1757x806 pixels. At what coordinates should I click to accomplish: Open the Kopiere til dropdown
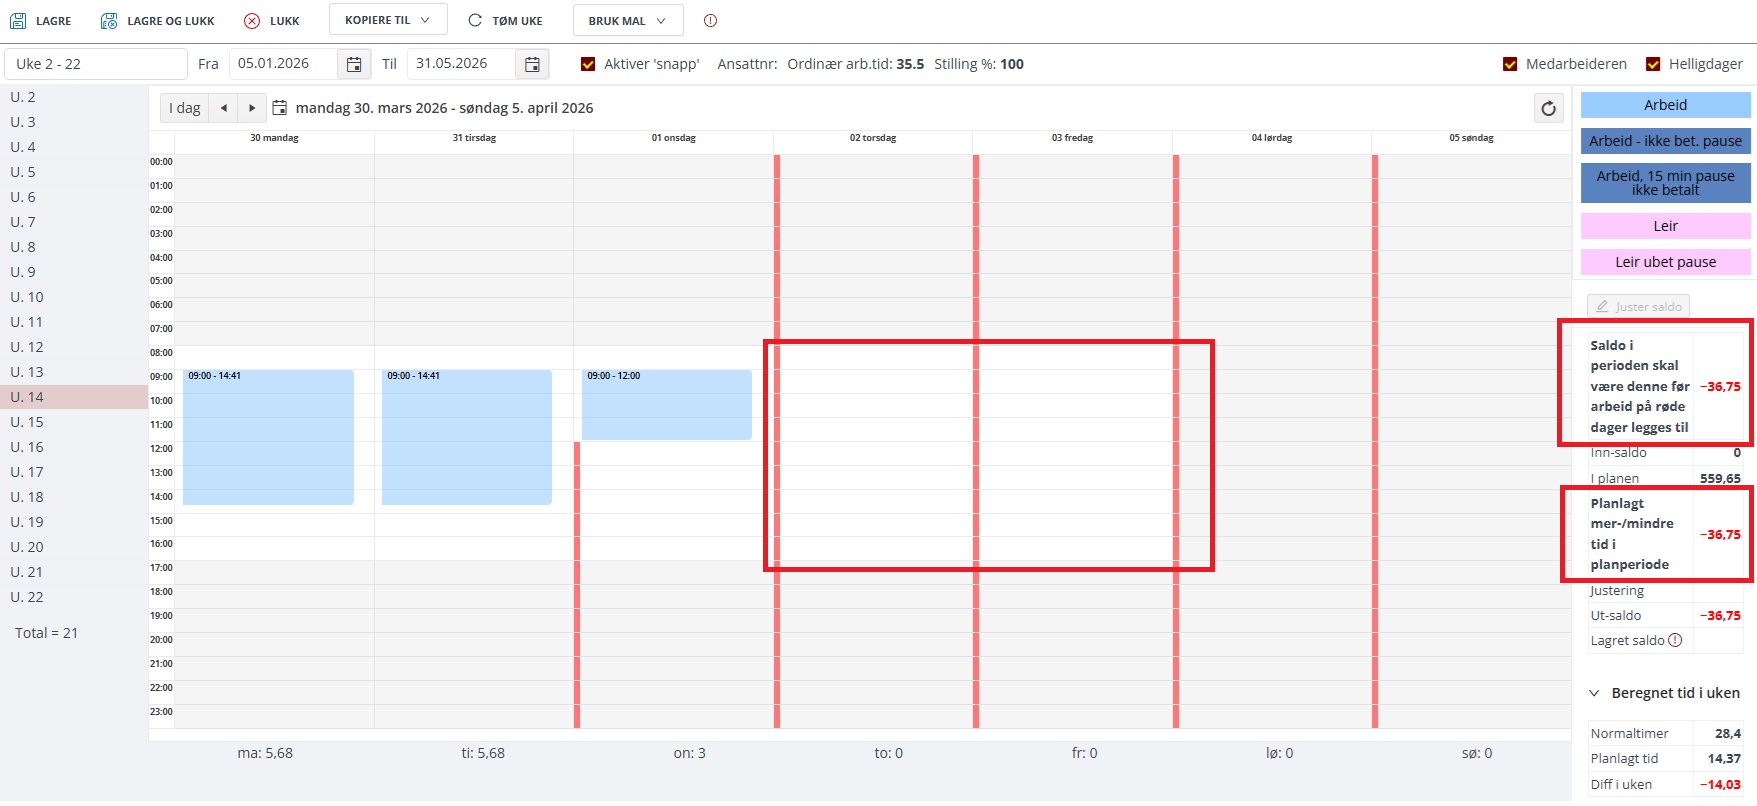(x=387, y=20)
